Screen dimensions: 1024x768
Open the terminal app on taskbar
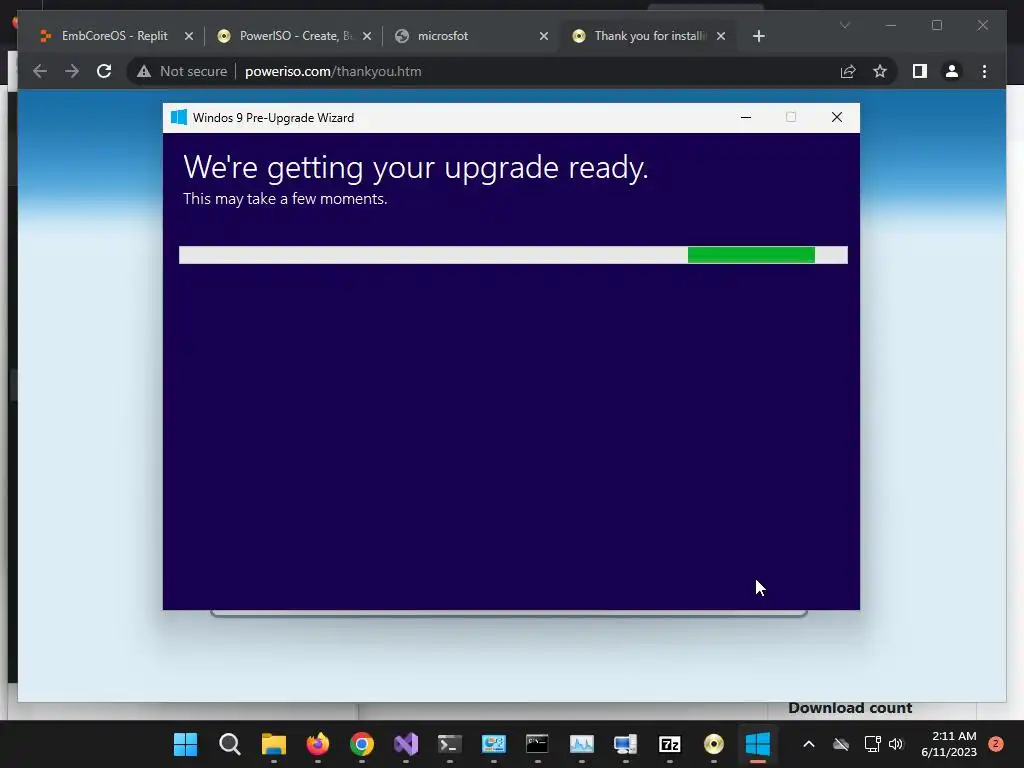(x=449, y=744)
